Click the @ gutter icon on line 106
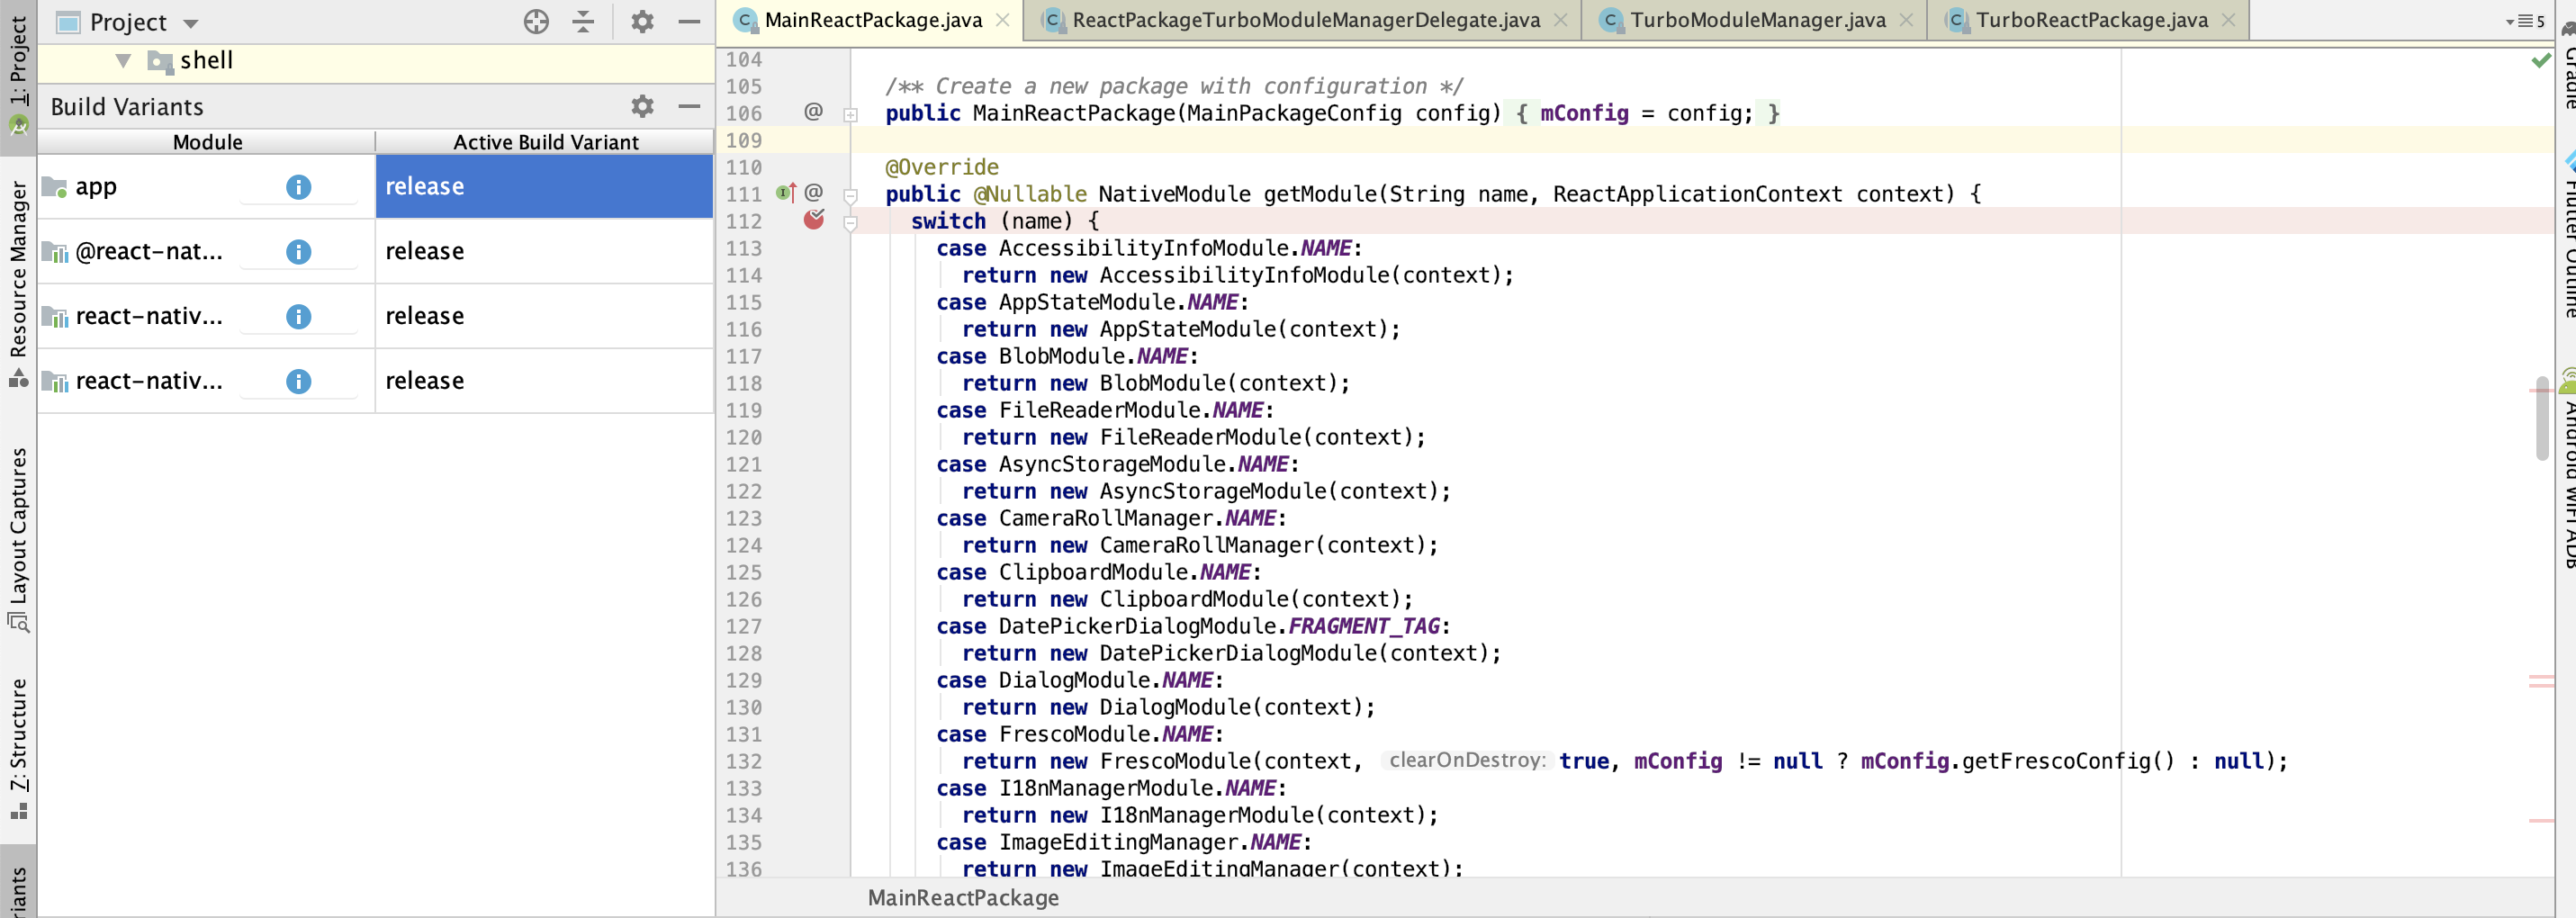The image size is (2576, 918). pyautogui.click(x=814, y=112)
